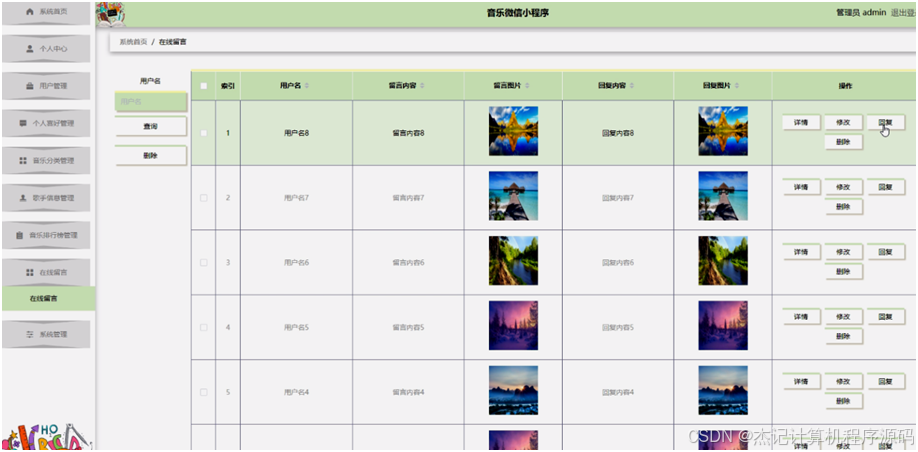
Task: Open 详情 for row 用户名6
Action: click(x=801, y=252)
